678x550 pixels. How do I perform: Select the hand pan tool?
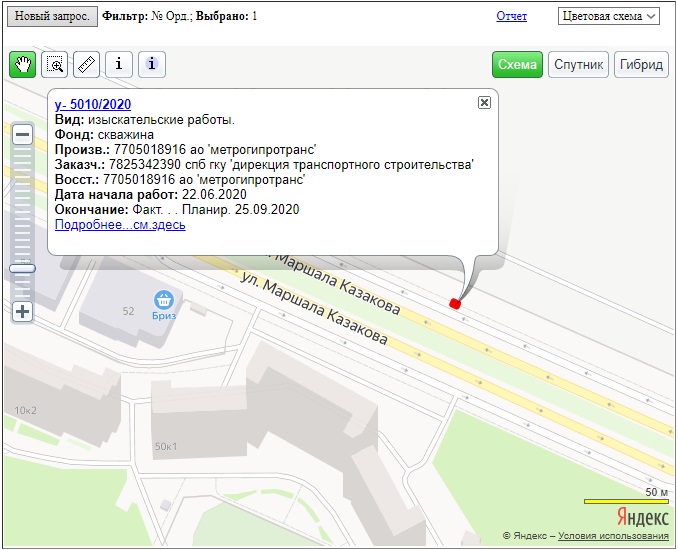(23, 65)
